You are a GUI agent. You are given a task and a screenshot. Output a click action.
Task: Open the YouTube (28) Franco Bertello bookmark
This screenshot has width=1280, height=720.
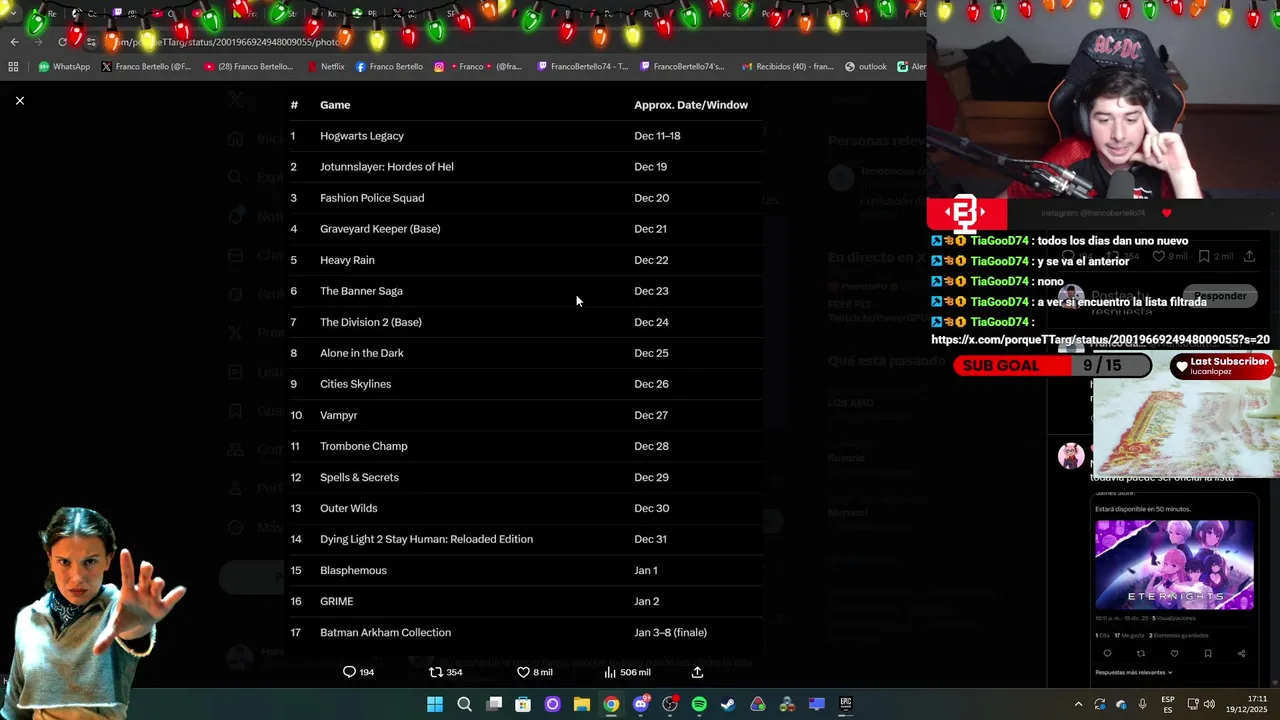click(249, 67)
